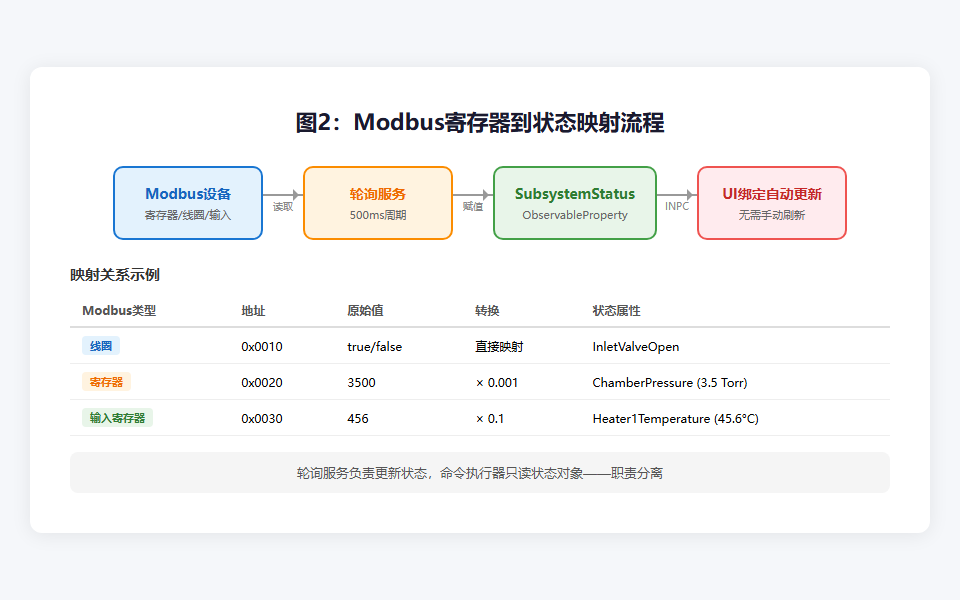
Task: Click the 读取 arrow label
Action: pos(283,207)
